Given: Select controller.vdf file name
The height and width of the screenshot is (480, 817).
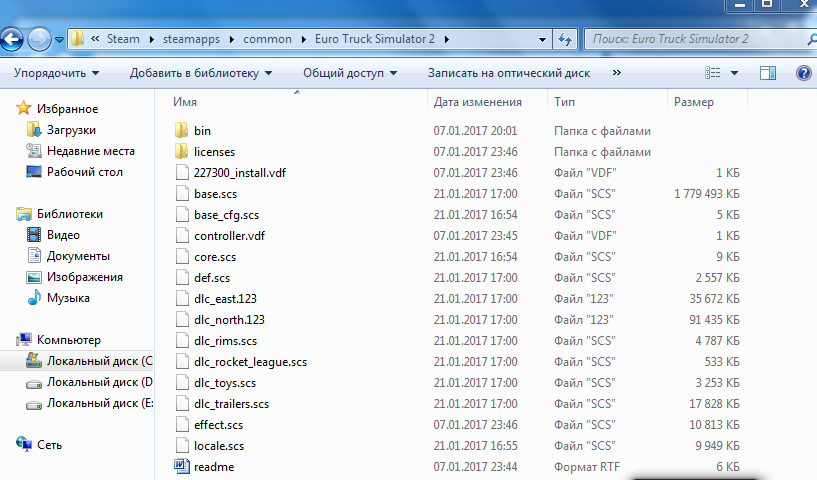Looking at the screenshot, I should point(229,236).
